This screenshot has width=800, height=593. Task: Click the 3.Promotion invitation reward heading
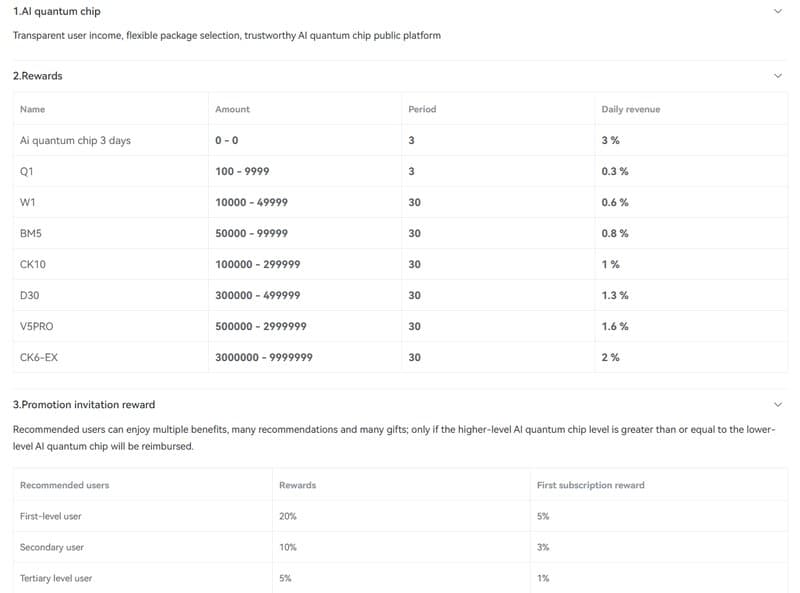point(84,405)
